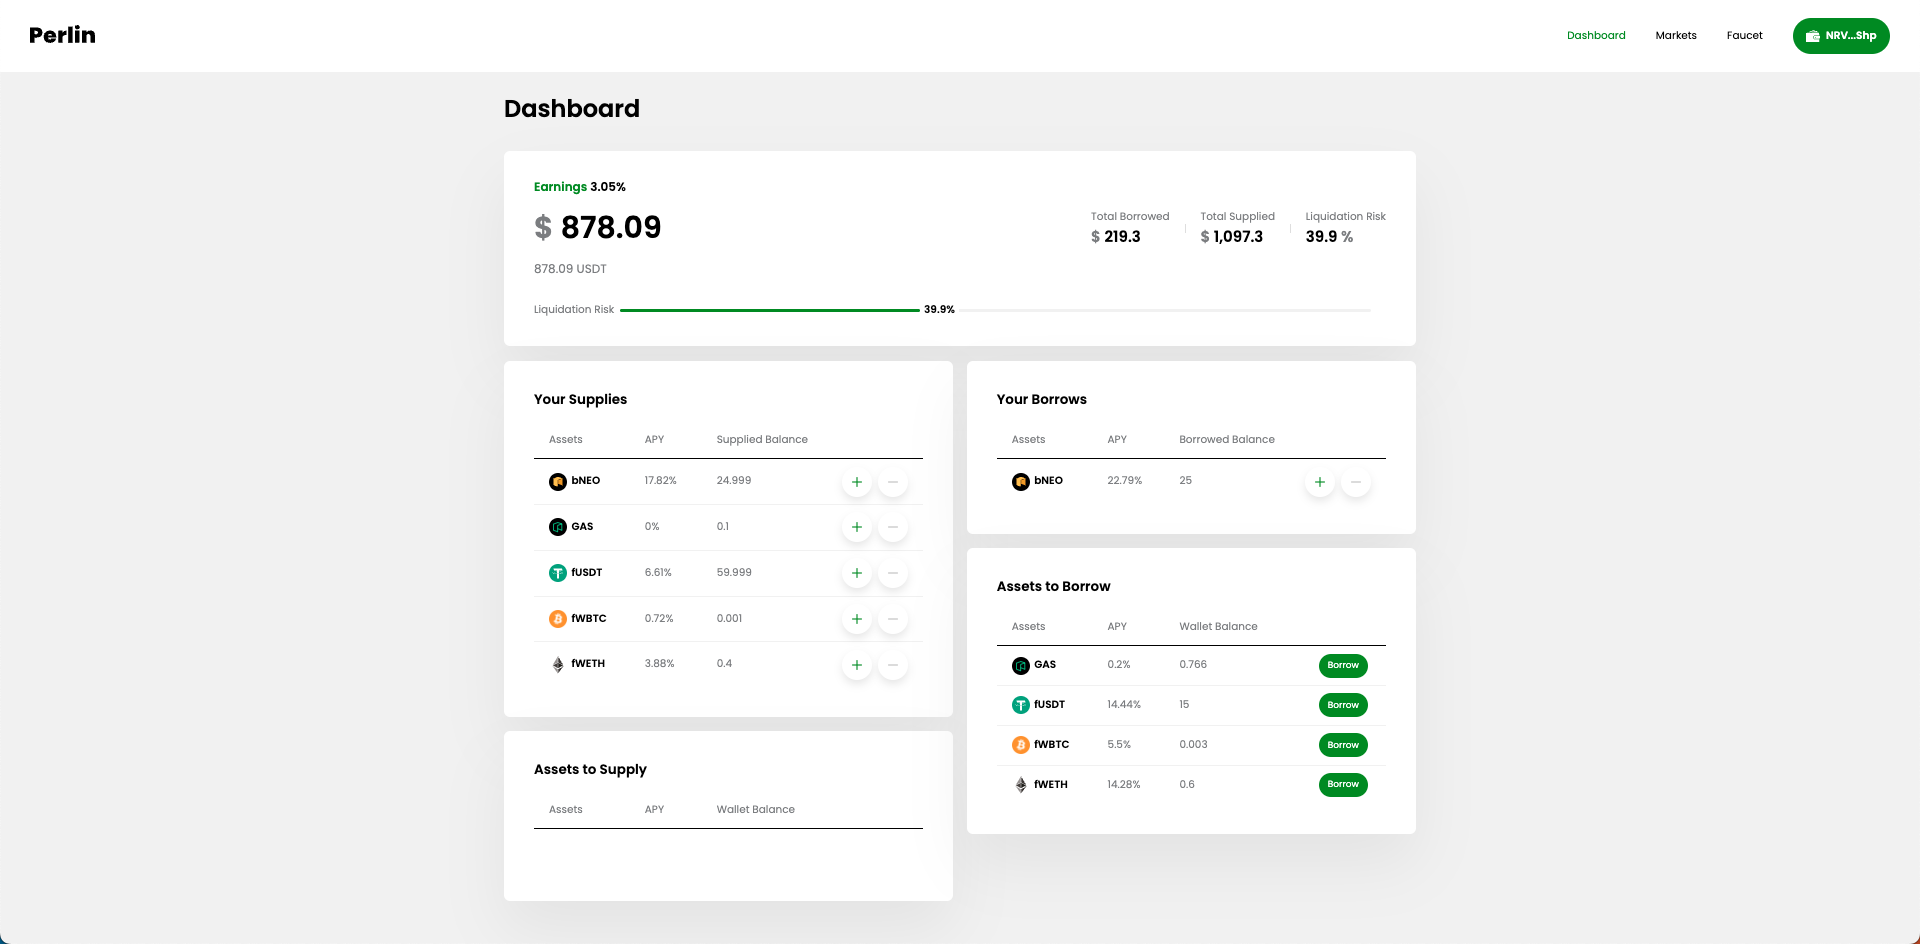The width and height of the screenshot is (1920, 944).
Task: Add more fWETH via plus icon
Action: click(x=856, y=665)
